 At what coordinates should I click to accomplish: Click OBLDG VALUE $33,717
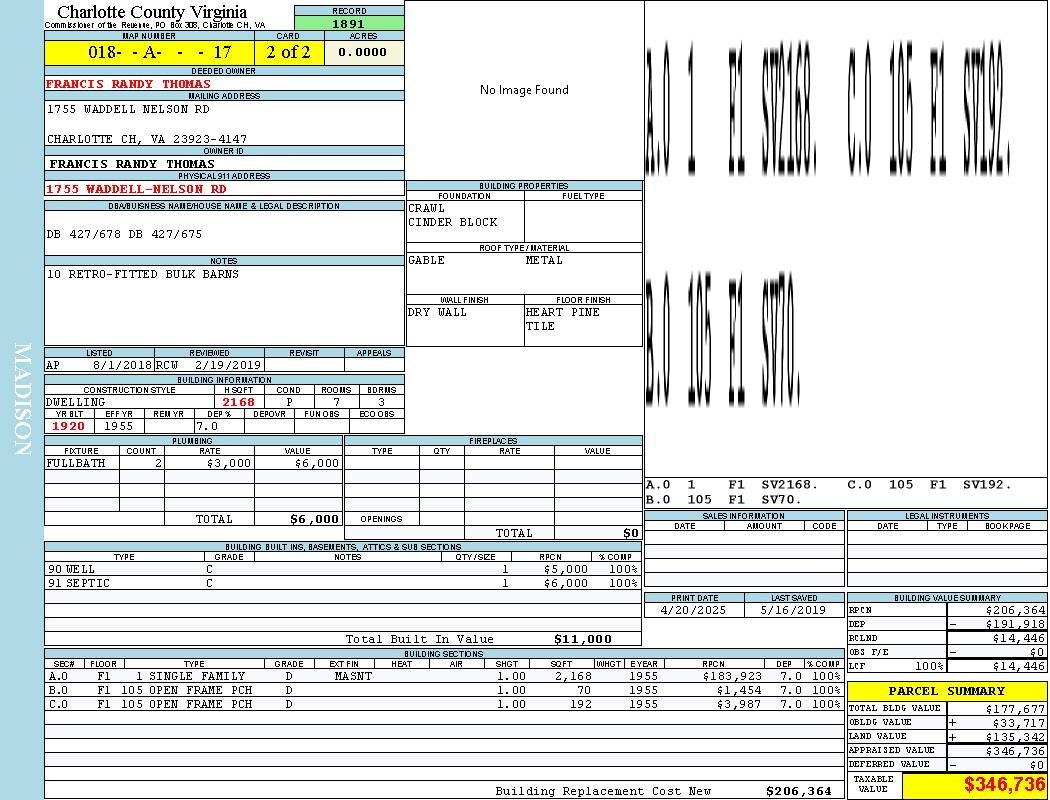(x=1019, y=722)
